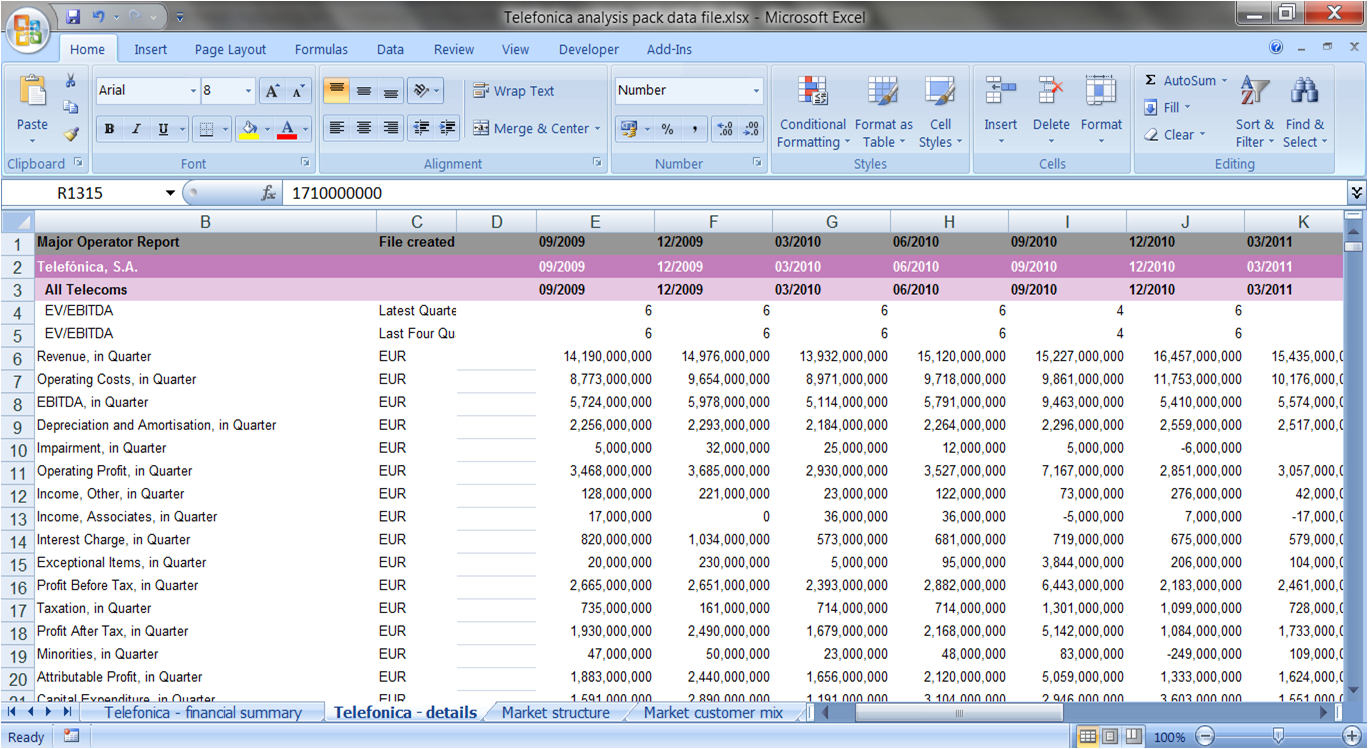Image resolution: width=1368 pixels, height=749 pixels.
Task: Activate the Format Painter brush
Action: (x=71, y=133)
